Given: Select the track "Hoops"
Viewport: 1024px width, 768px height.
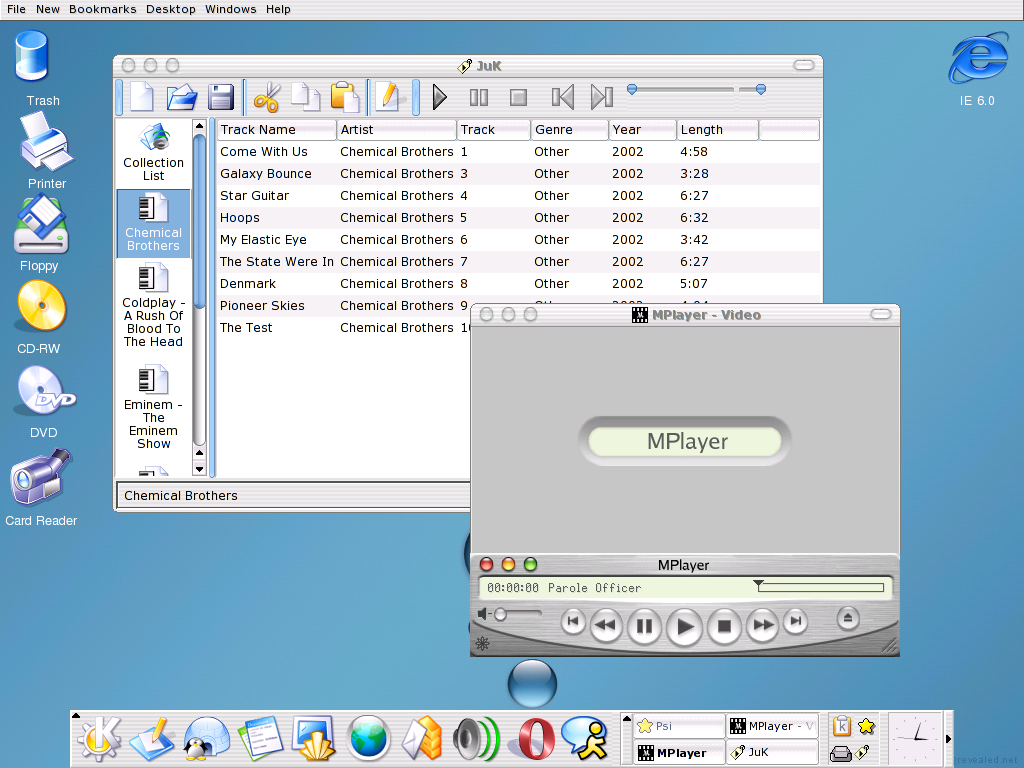Looking at the screenshot, I should tap(519, 217).
